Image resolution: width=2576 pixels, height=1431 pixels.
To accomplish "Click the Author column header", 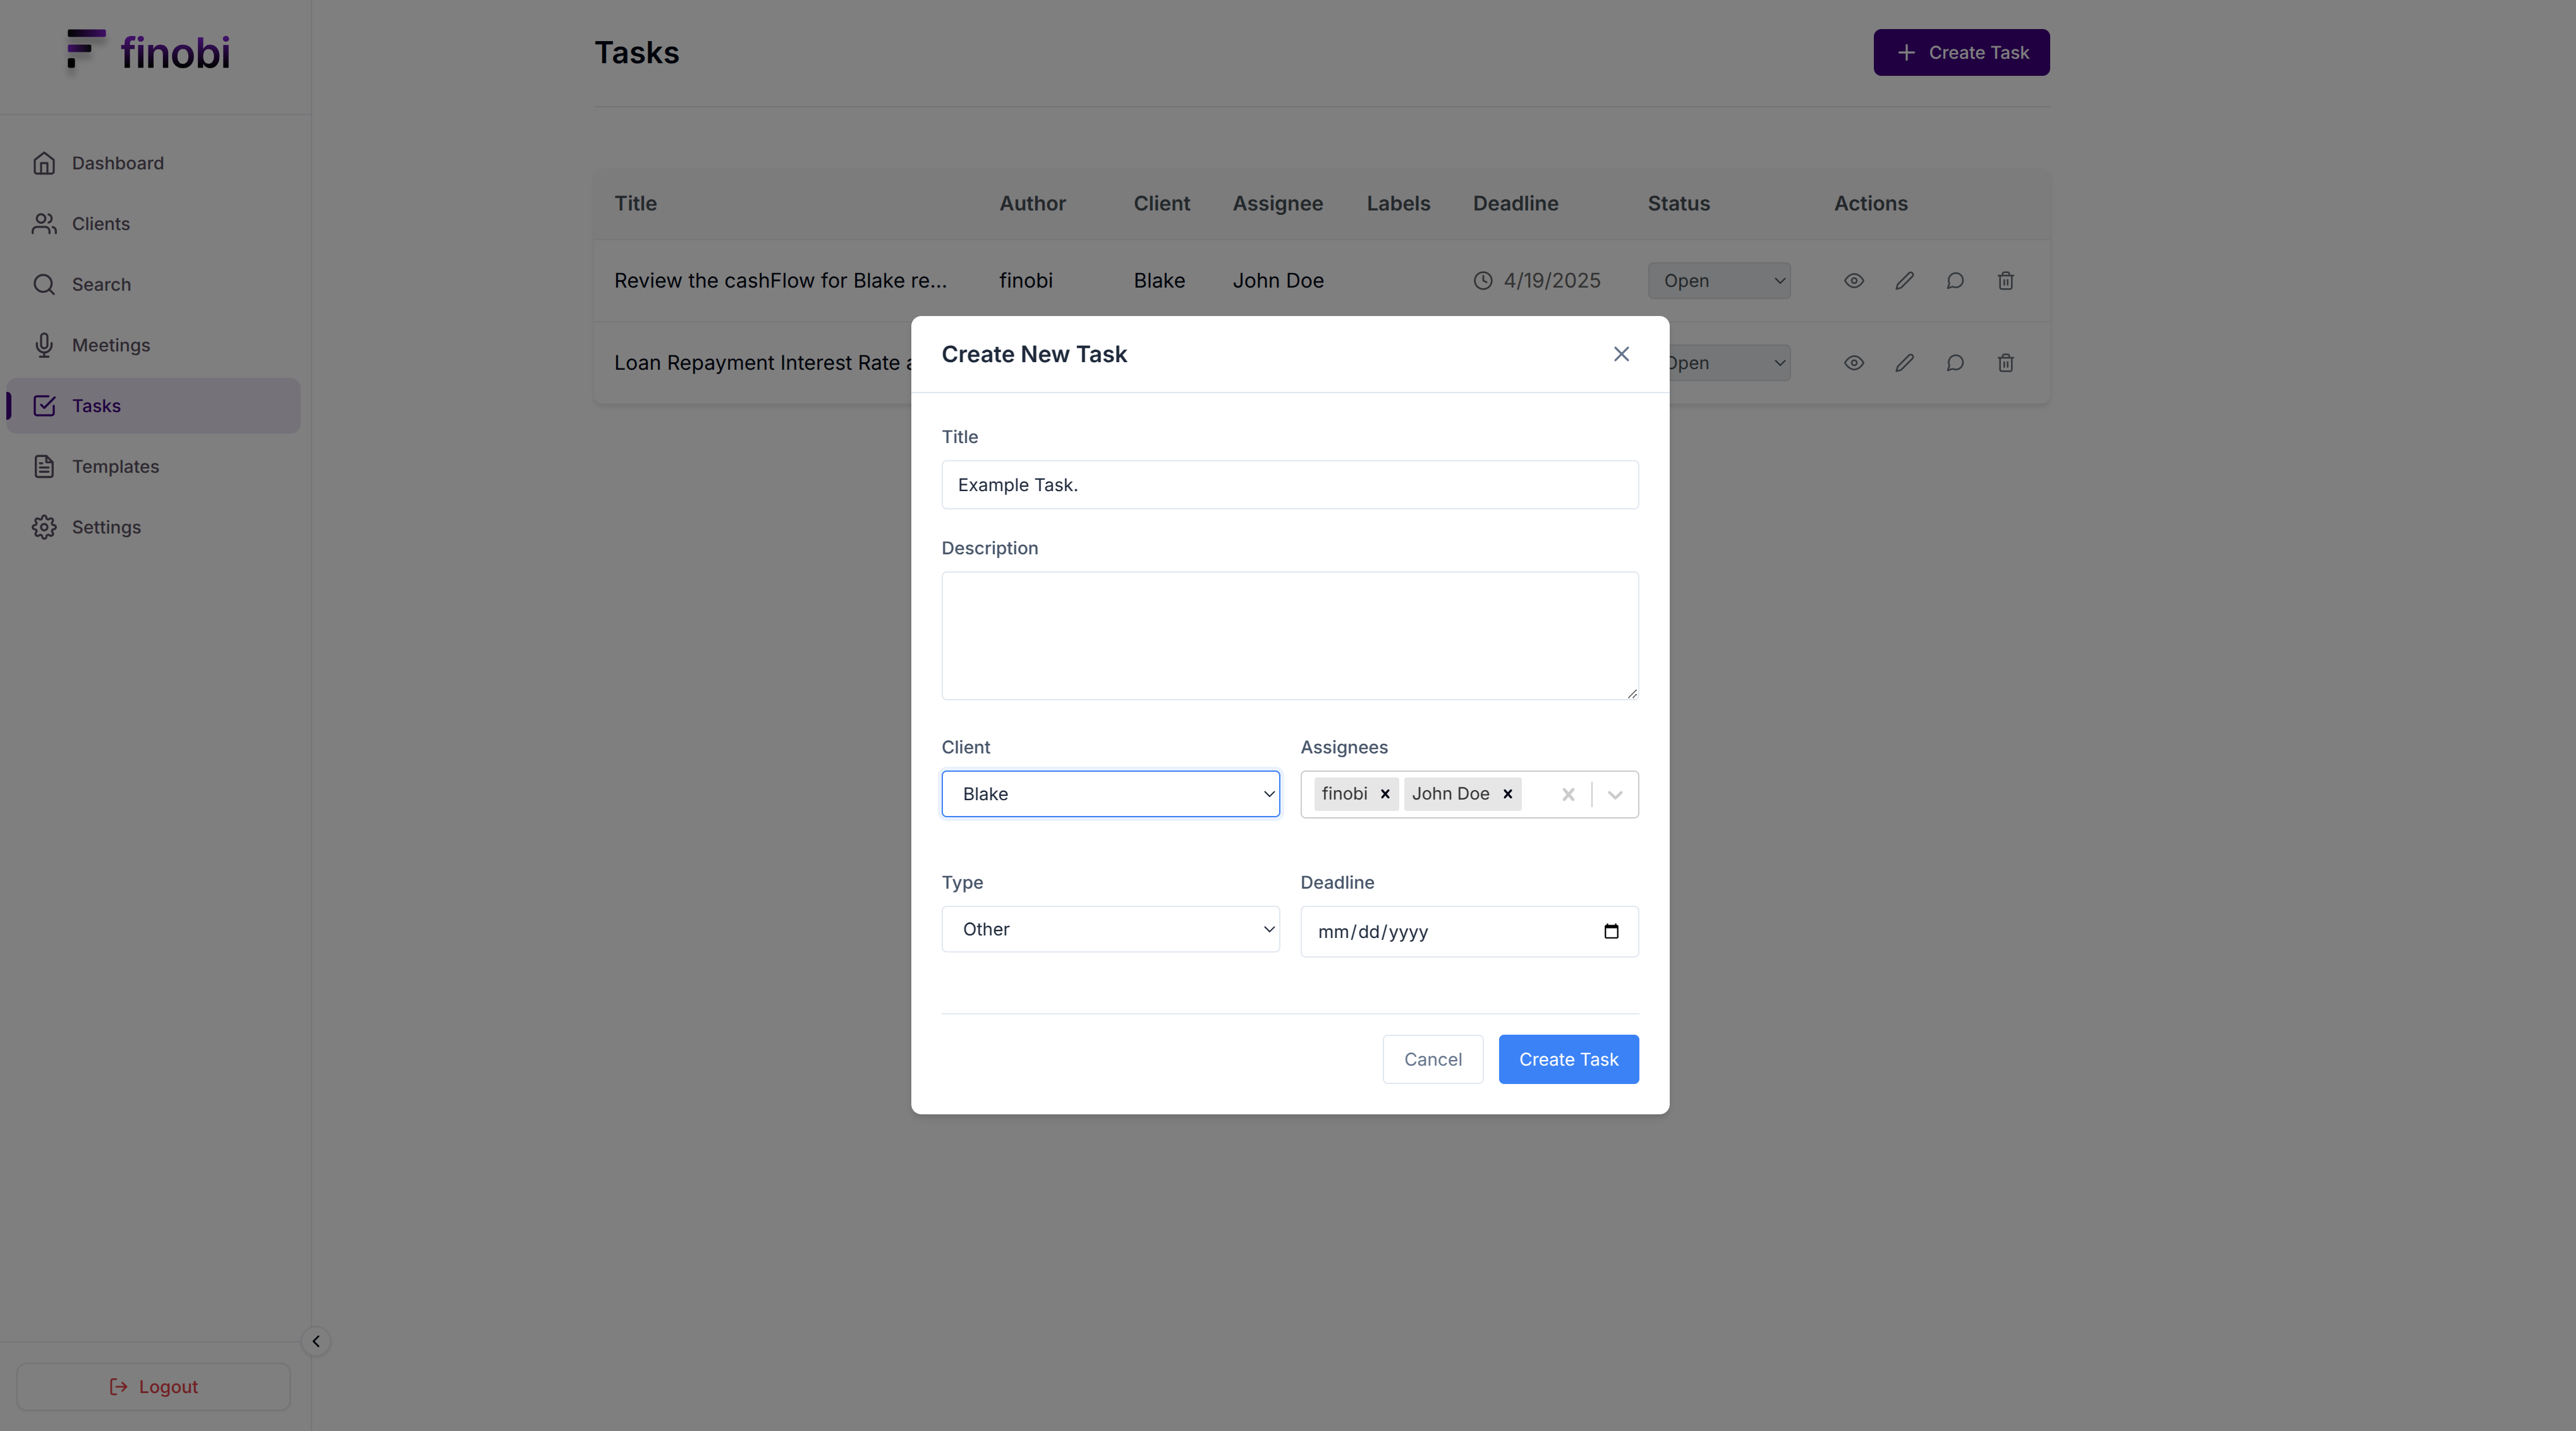I will pos(1032,203).
